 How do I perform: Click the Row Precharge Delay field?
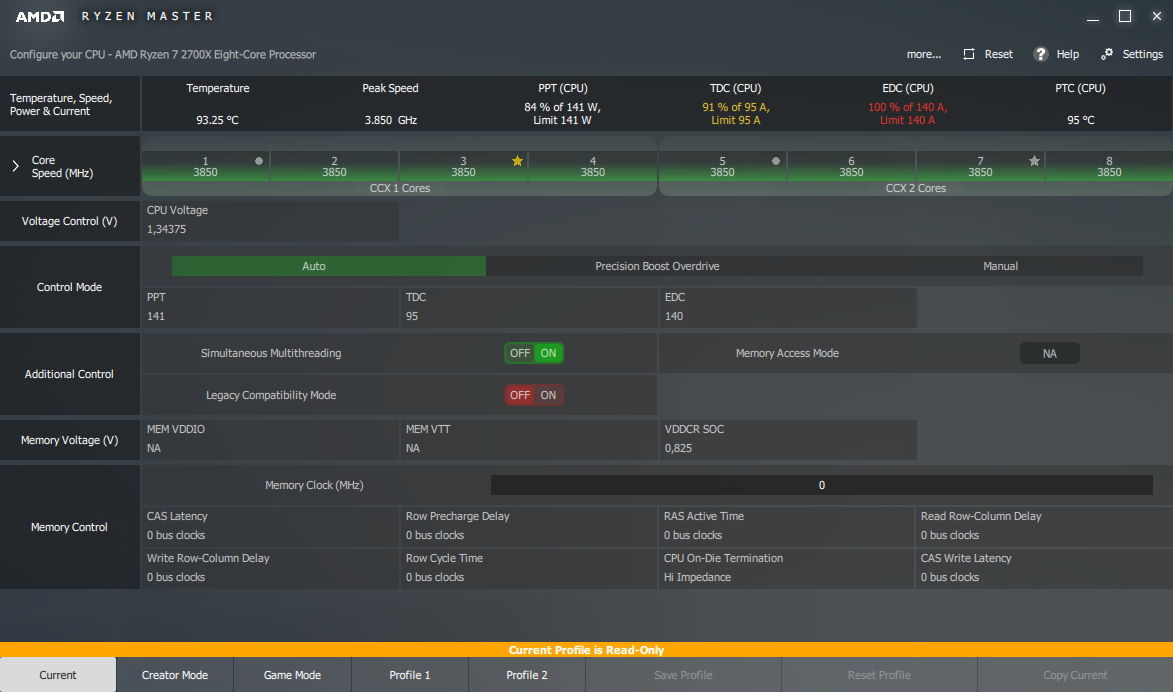[x=529, y=526]
